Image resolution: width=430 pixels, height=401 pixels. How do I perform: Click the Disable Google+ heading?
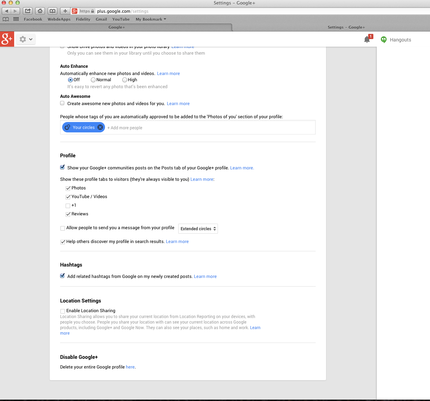click(x=79, y=357)
